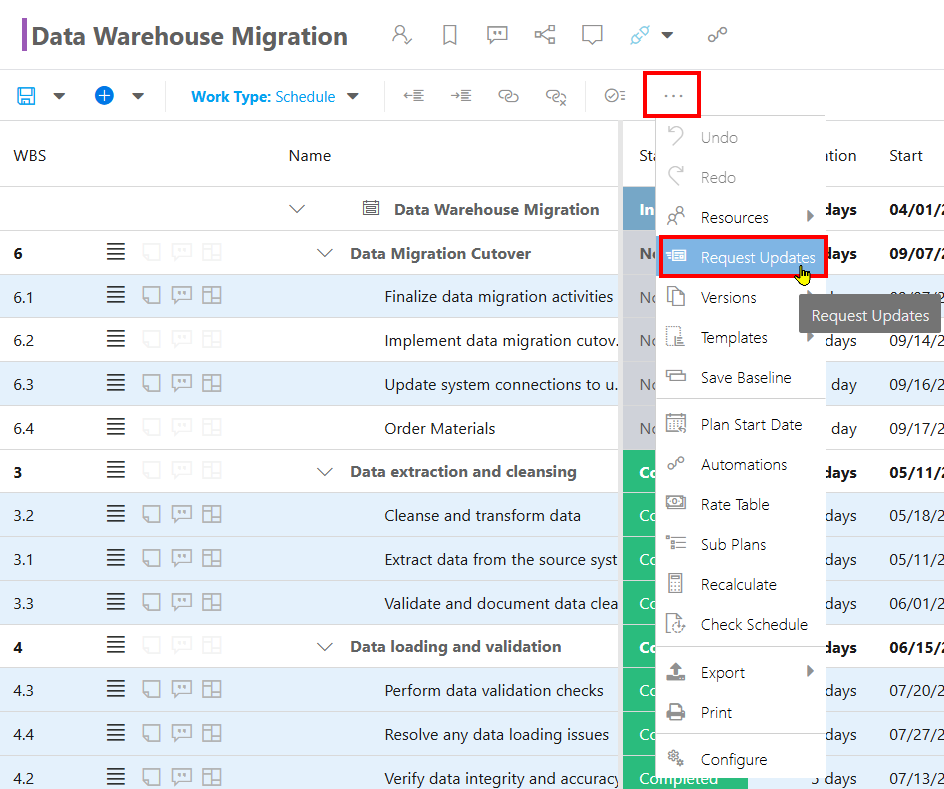Image resolution: width=944 pixels, height=789 pixels.
Task: Click the 'Data Warehouse Migration' page title
Action: point(190,36)
